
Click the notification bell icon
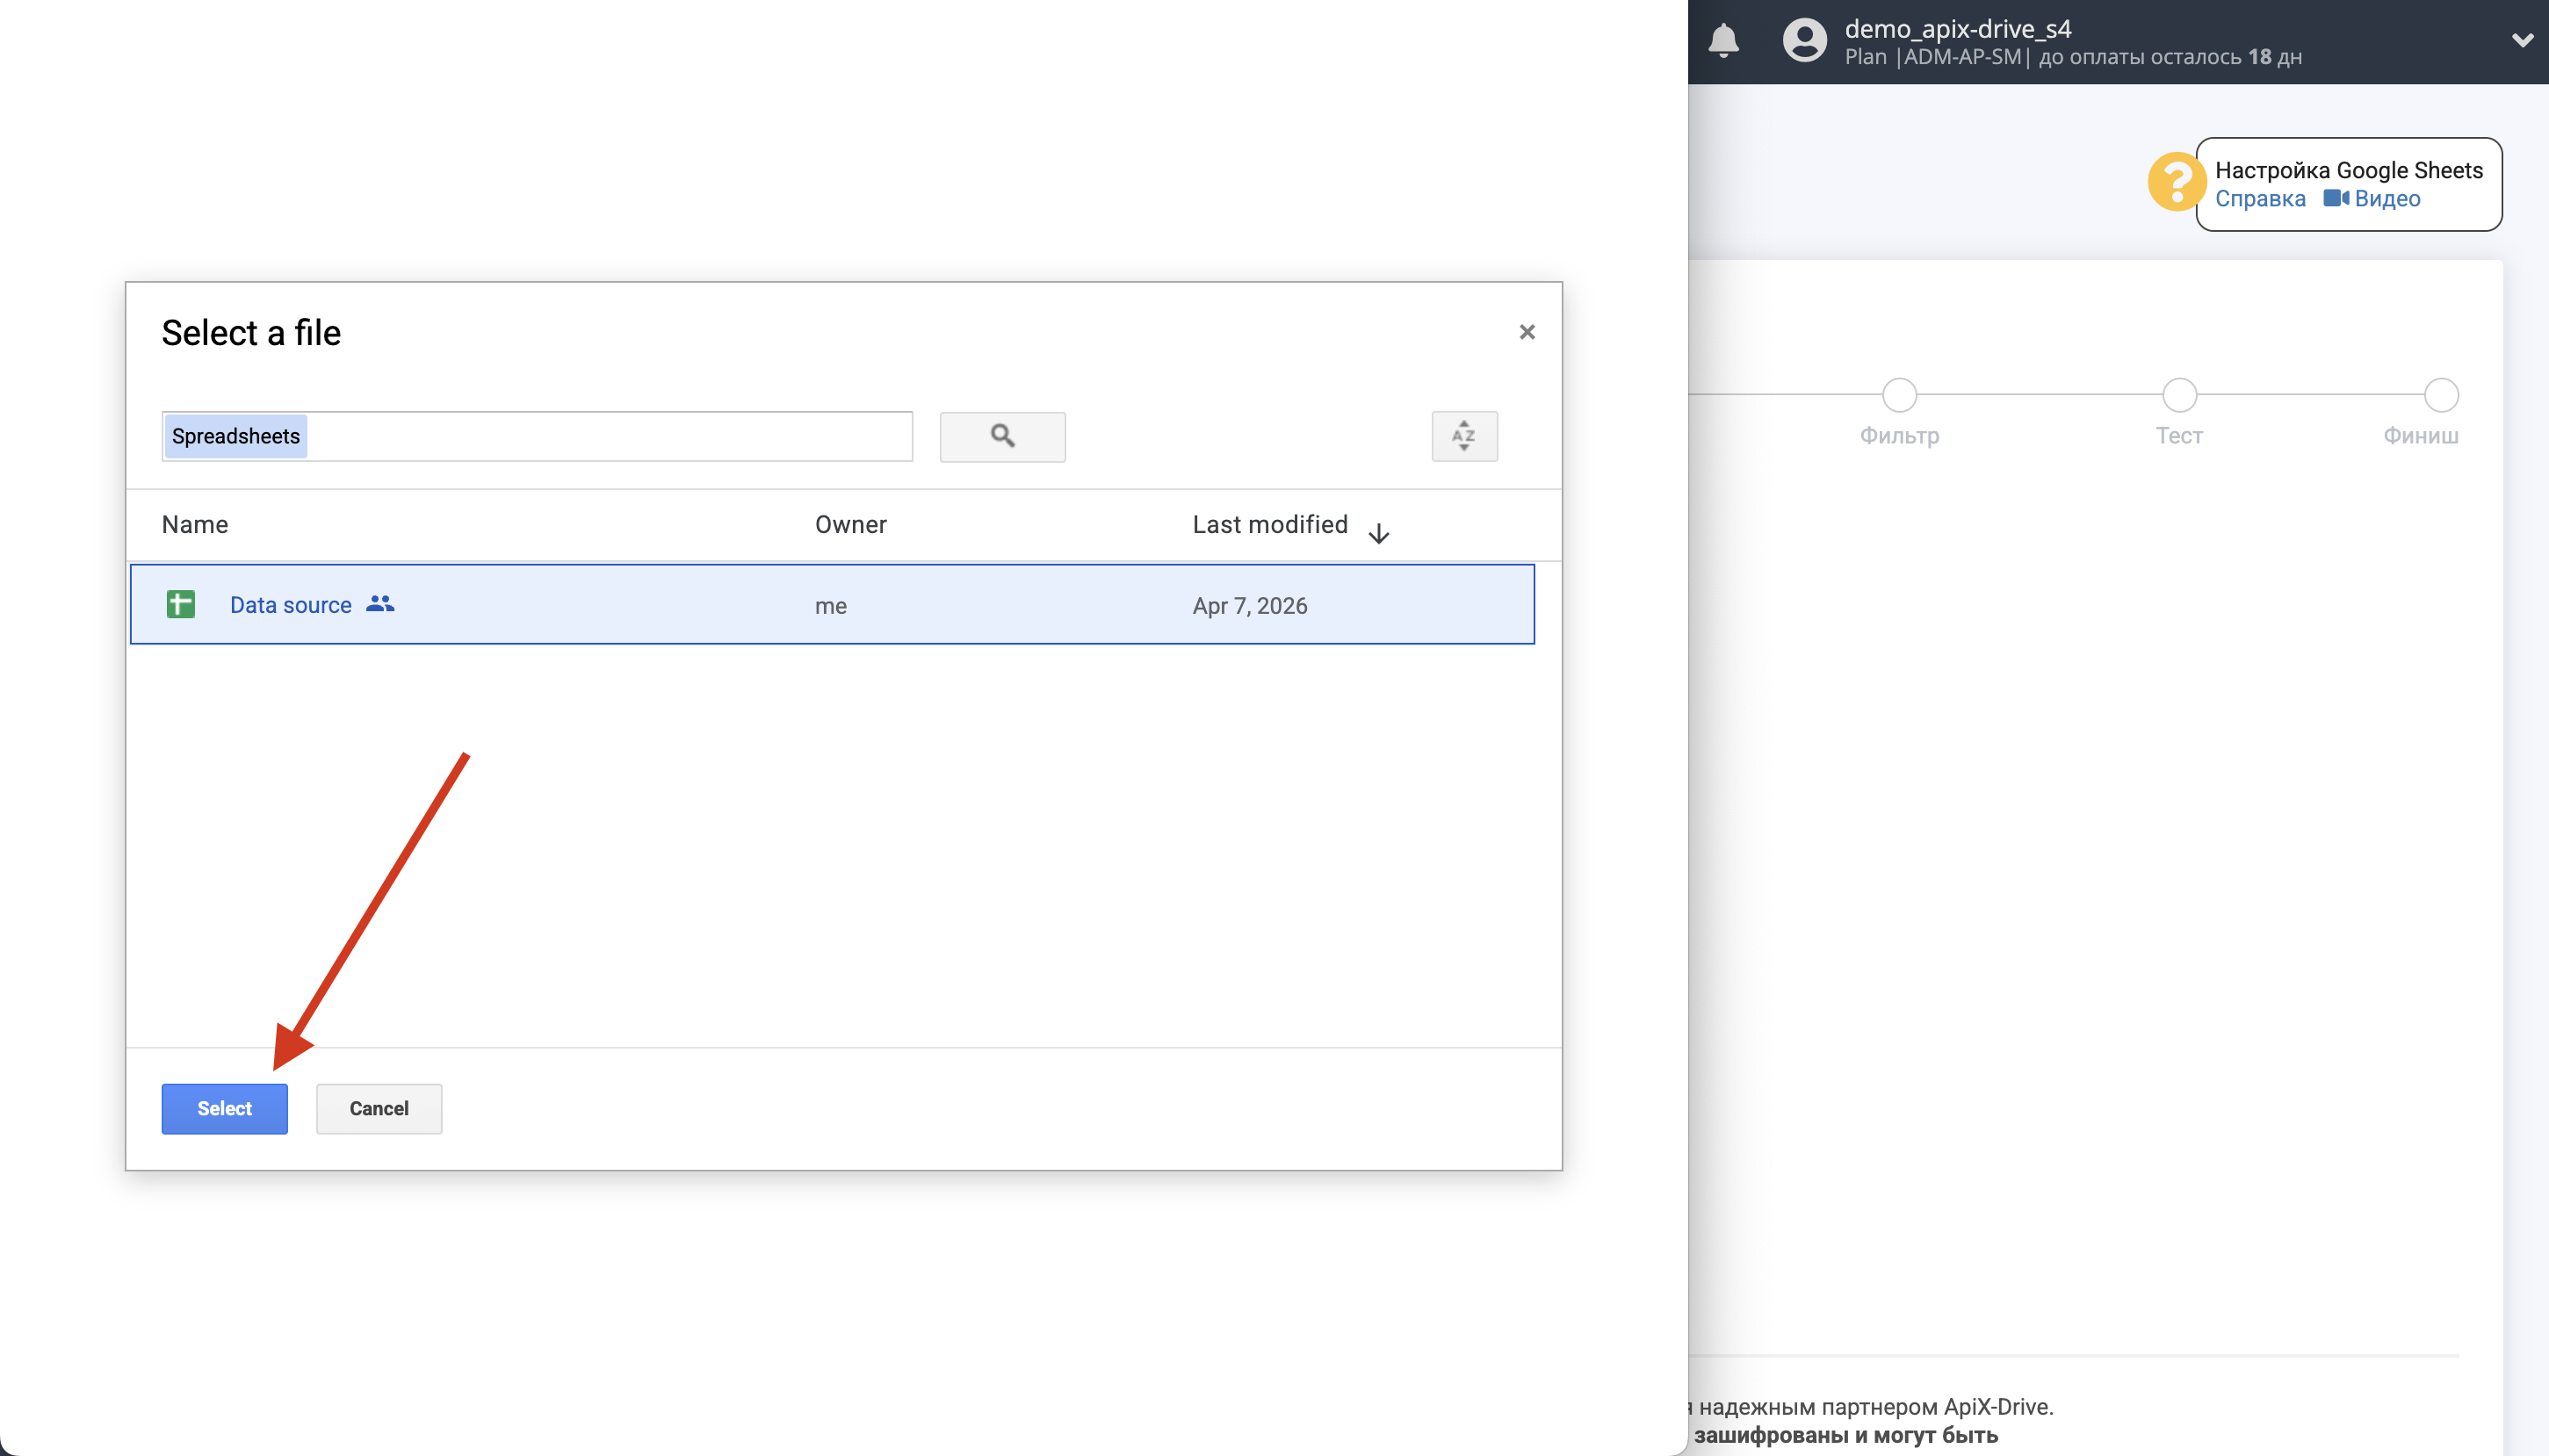tap(1724, 41)
